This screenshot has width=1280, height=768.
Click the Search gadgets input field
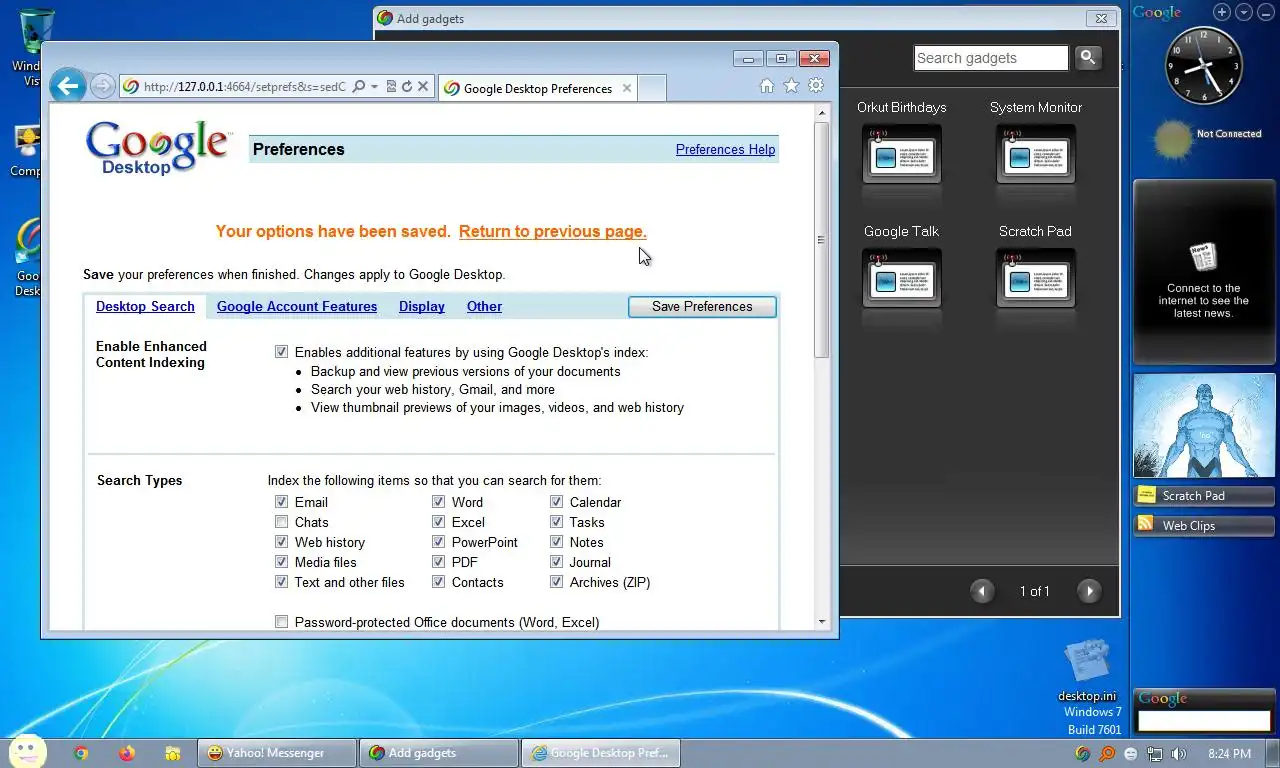pyautogui.click(x=991, y=58)
